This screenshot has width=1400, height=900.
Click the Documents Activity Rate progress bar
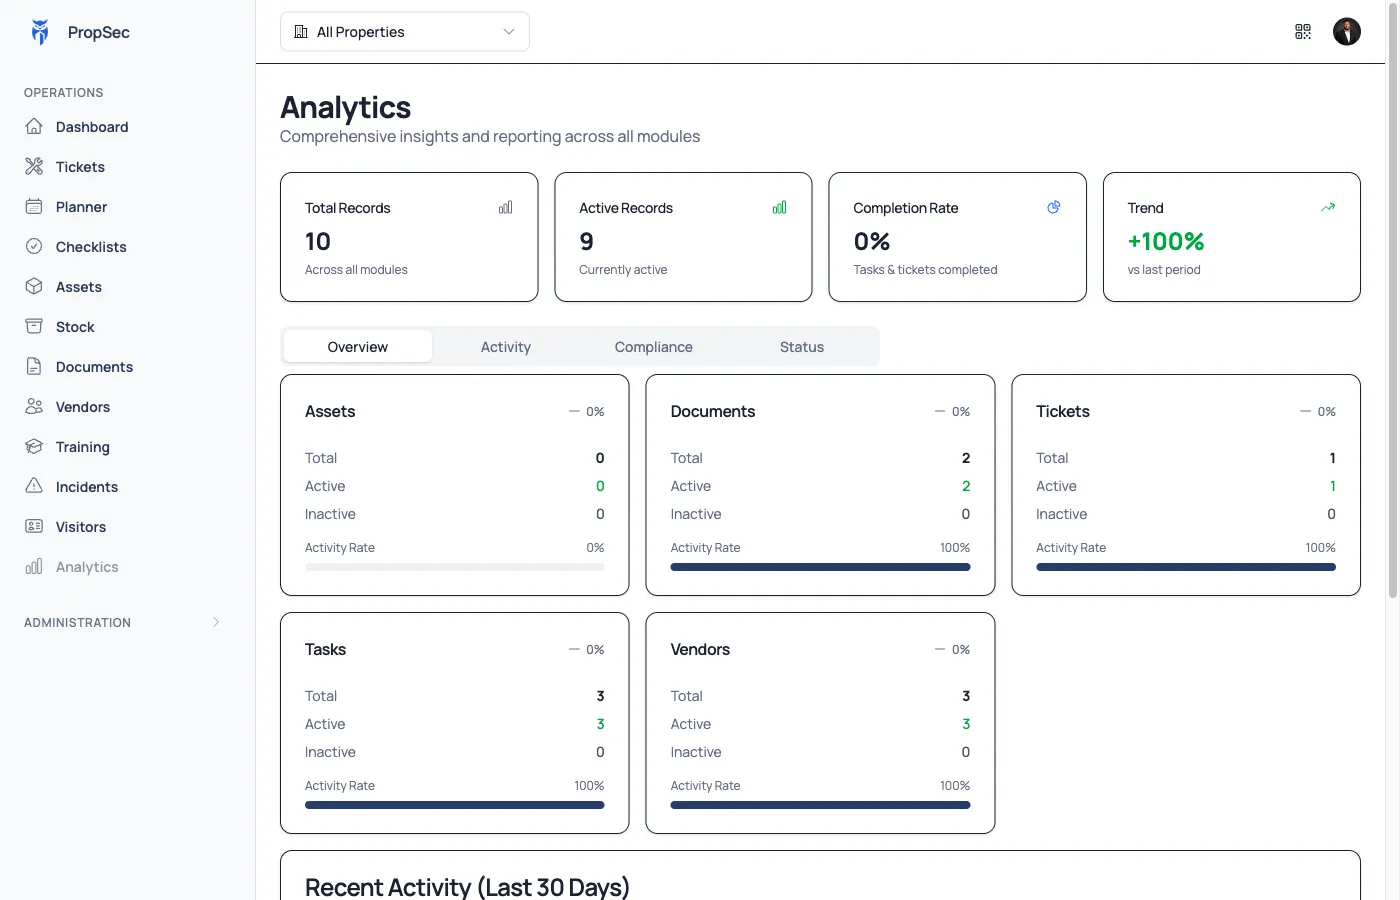point(820,567)
